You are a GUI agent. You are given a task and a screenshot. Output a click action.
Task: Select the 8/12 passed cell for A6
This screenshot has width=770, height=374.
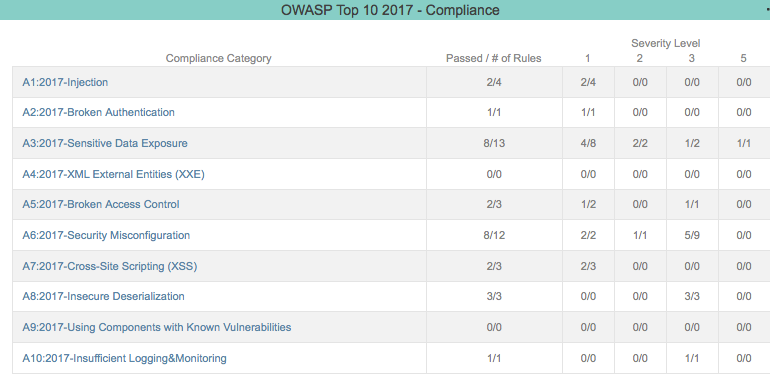point(494,235)
